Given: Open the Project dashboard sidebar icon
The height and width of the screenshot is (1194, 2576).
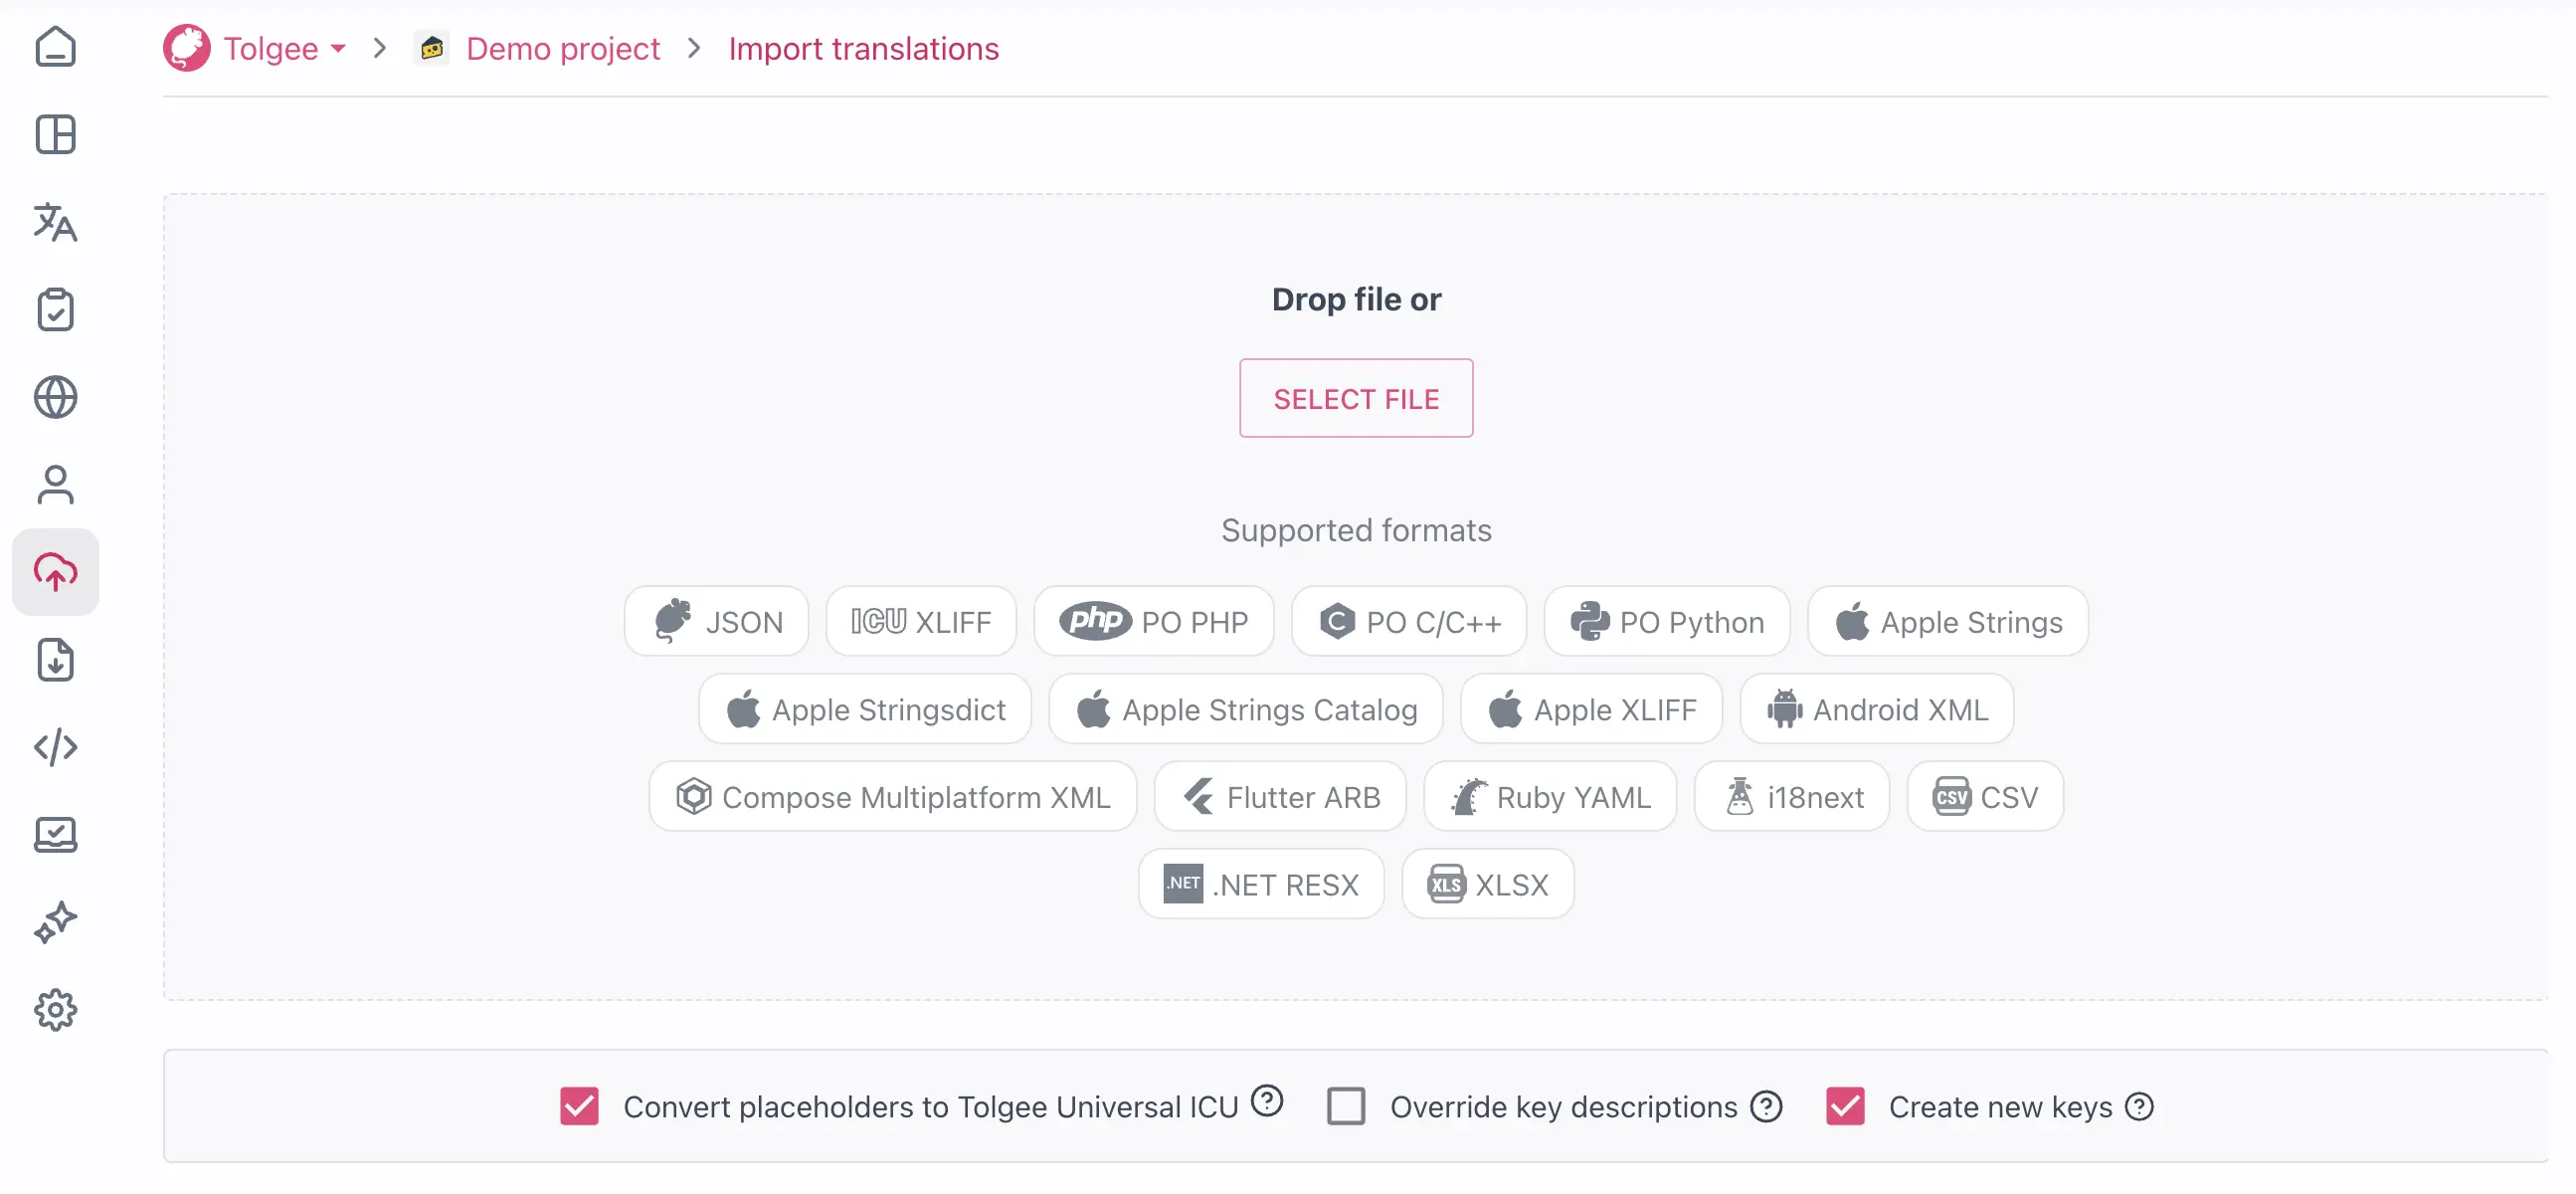Looking at the screenshot, I should (x=55, y=134).
